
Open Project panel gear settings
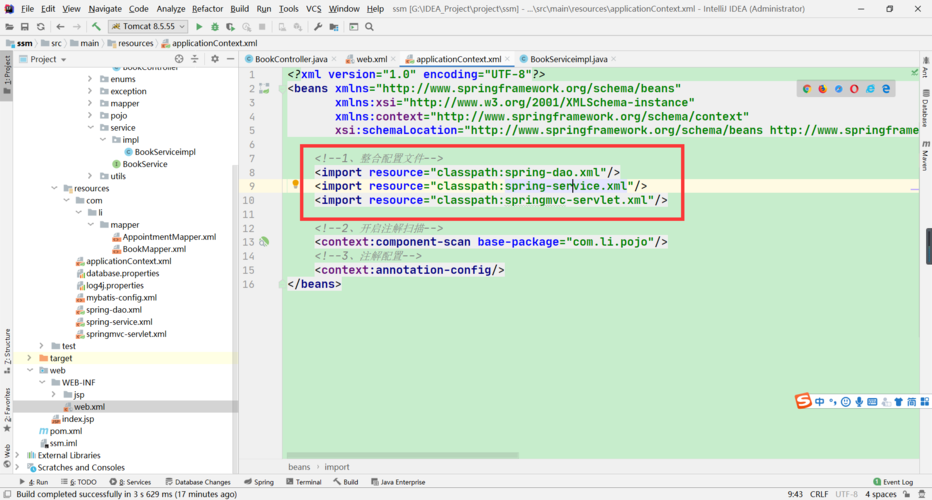(215, 59)
